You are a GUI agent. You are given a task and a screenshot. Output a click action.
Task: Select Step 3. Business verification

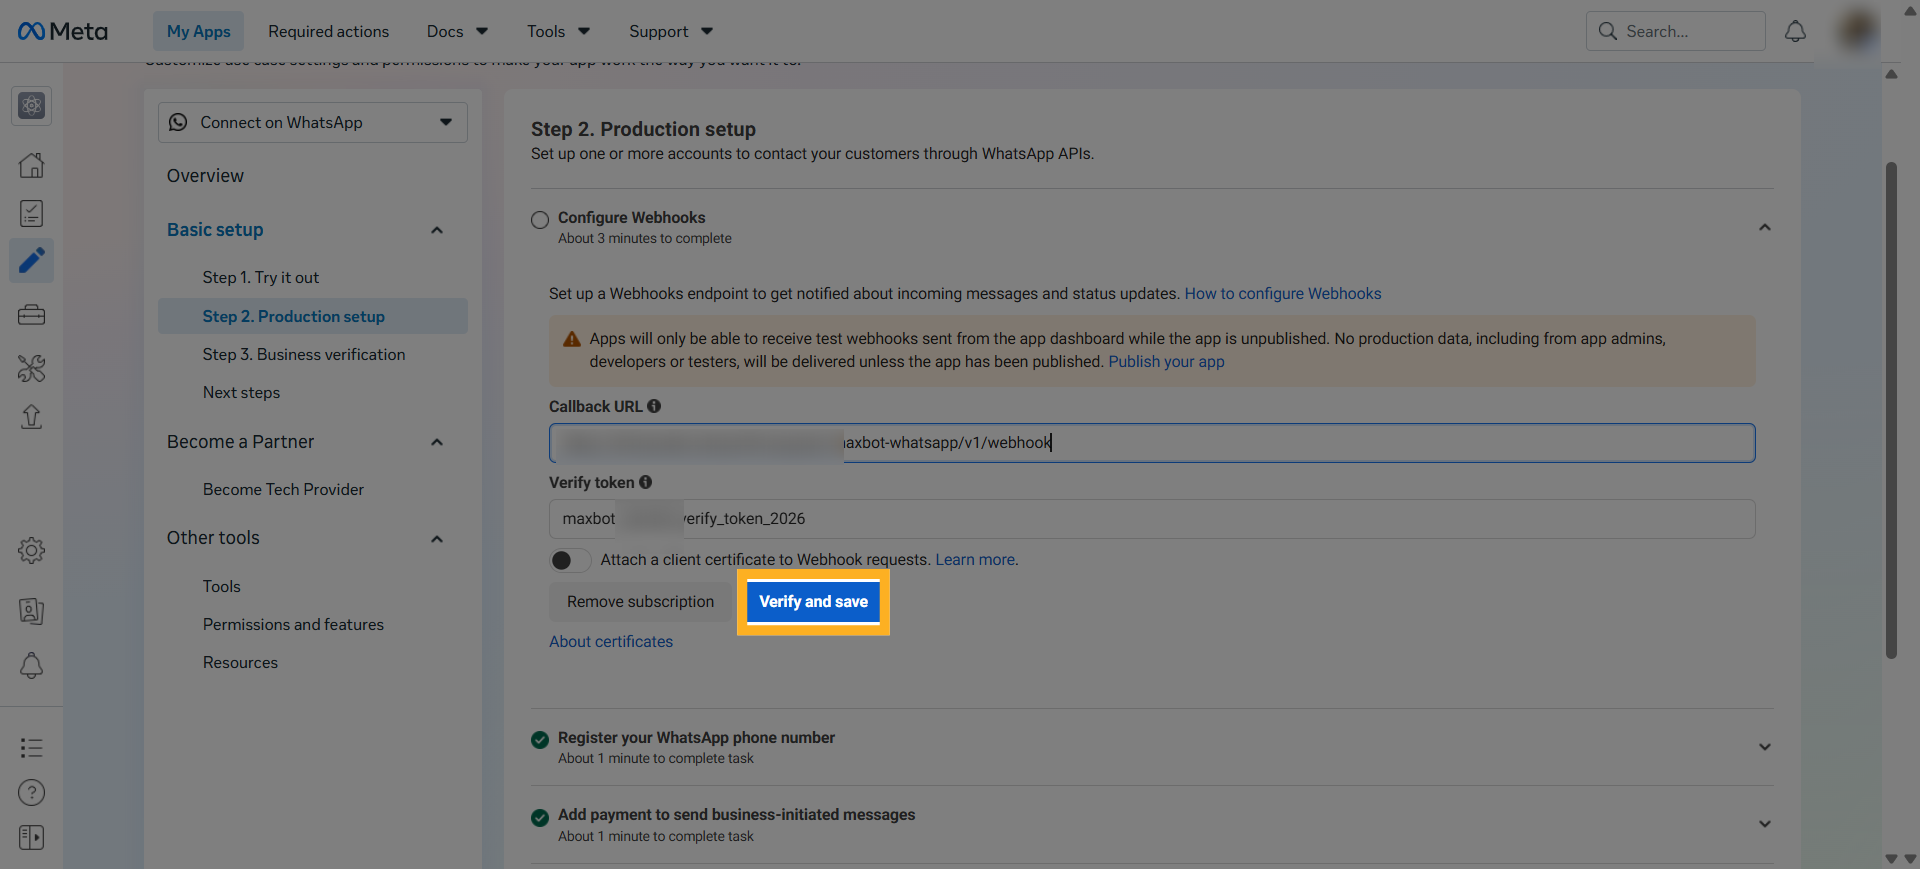point(304,354)
